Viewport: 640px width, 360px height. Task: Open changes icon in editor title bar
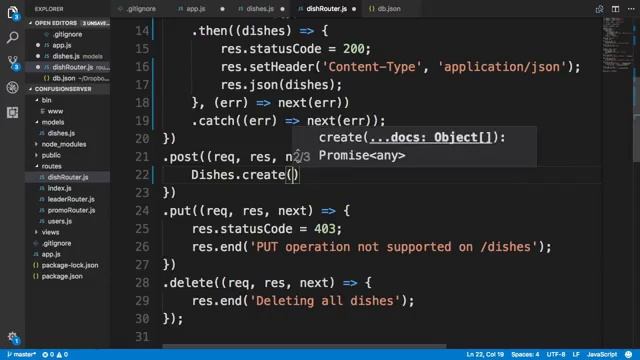point(599,9)
